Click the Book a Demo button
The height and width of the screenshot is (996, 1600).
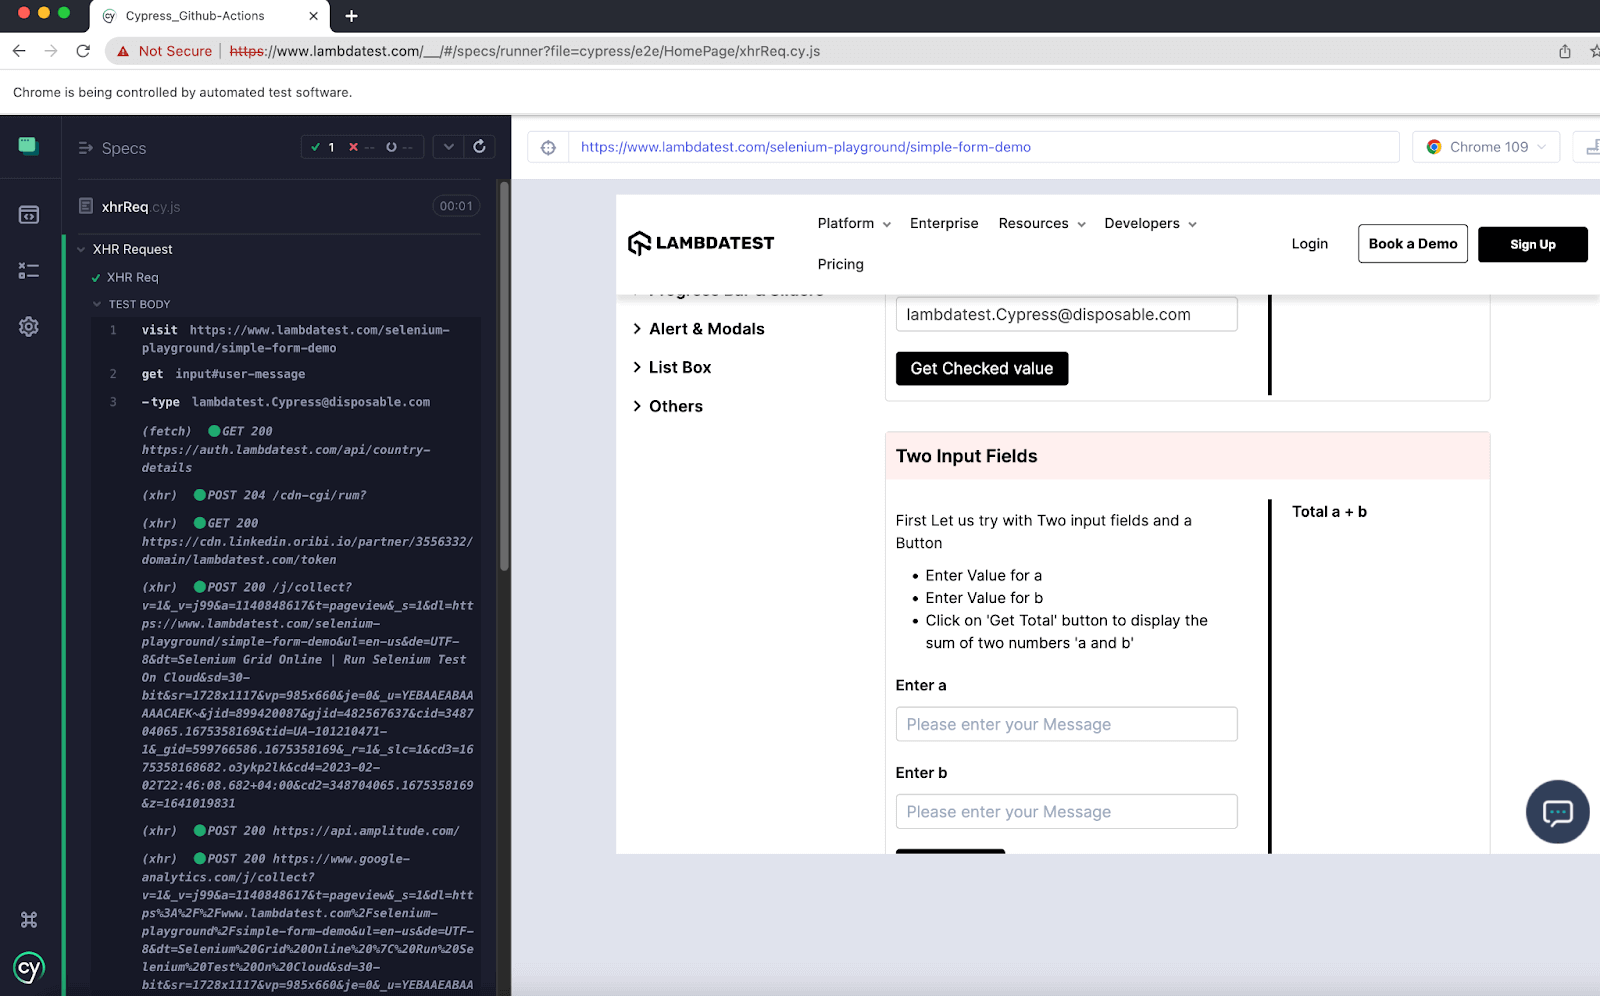click(x=1412, y=244)
